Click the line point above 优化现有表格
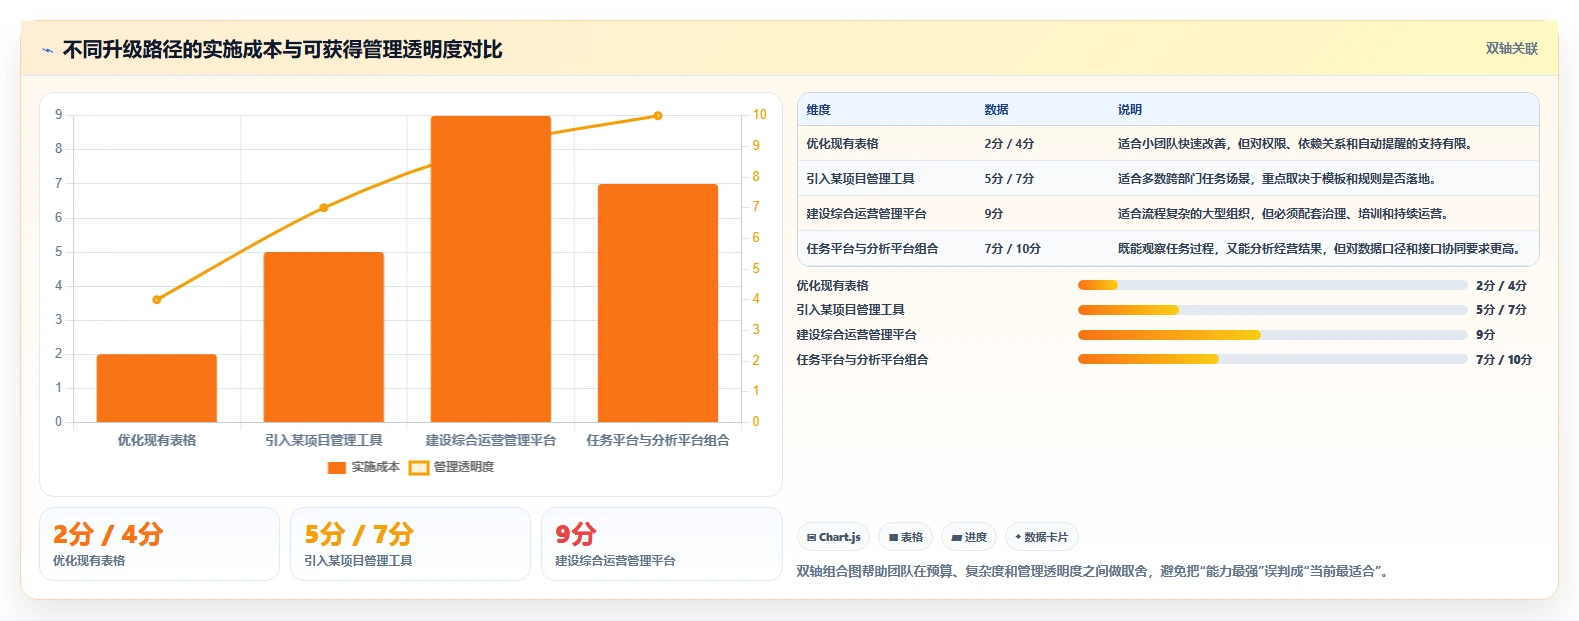Image resolution: width=1579 pixels, height=621 pixels. [x=157, y=299]
